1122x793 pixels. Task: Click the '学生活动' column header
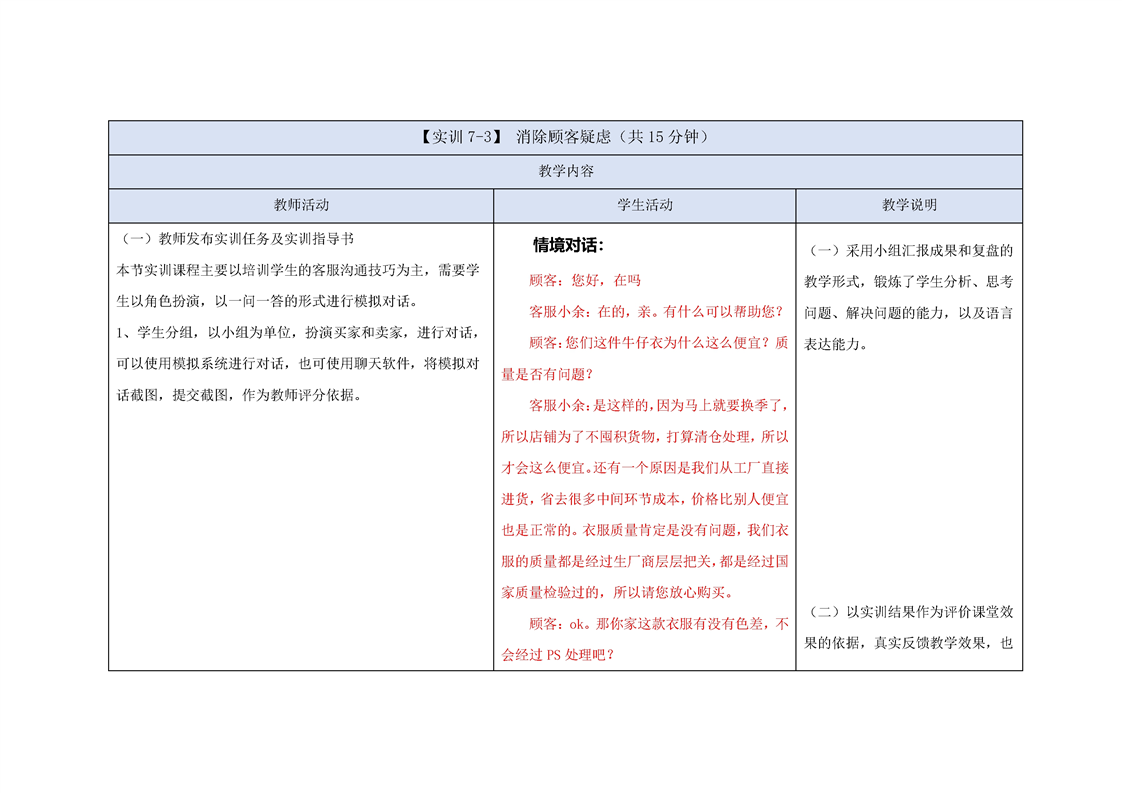click(644, 205)
